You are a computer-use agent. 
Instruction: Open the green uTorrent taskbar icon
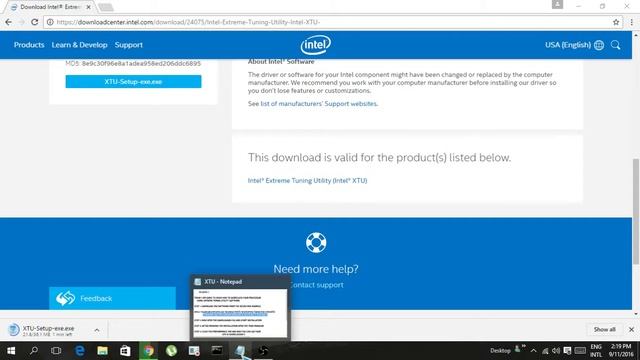pyautogui.click(x=171, y=351)
